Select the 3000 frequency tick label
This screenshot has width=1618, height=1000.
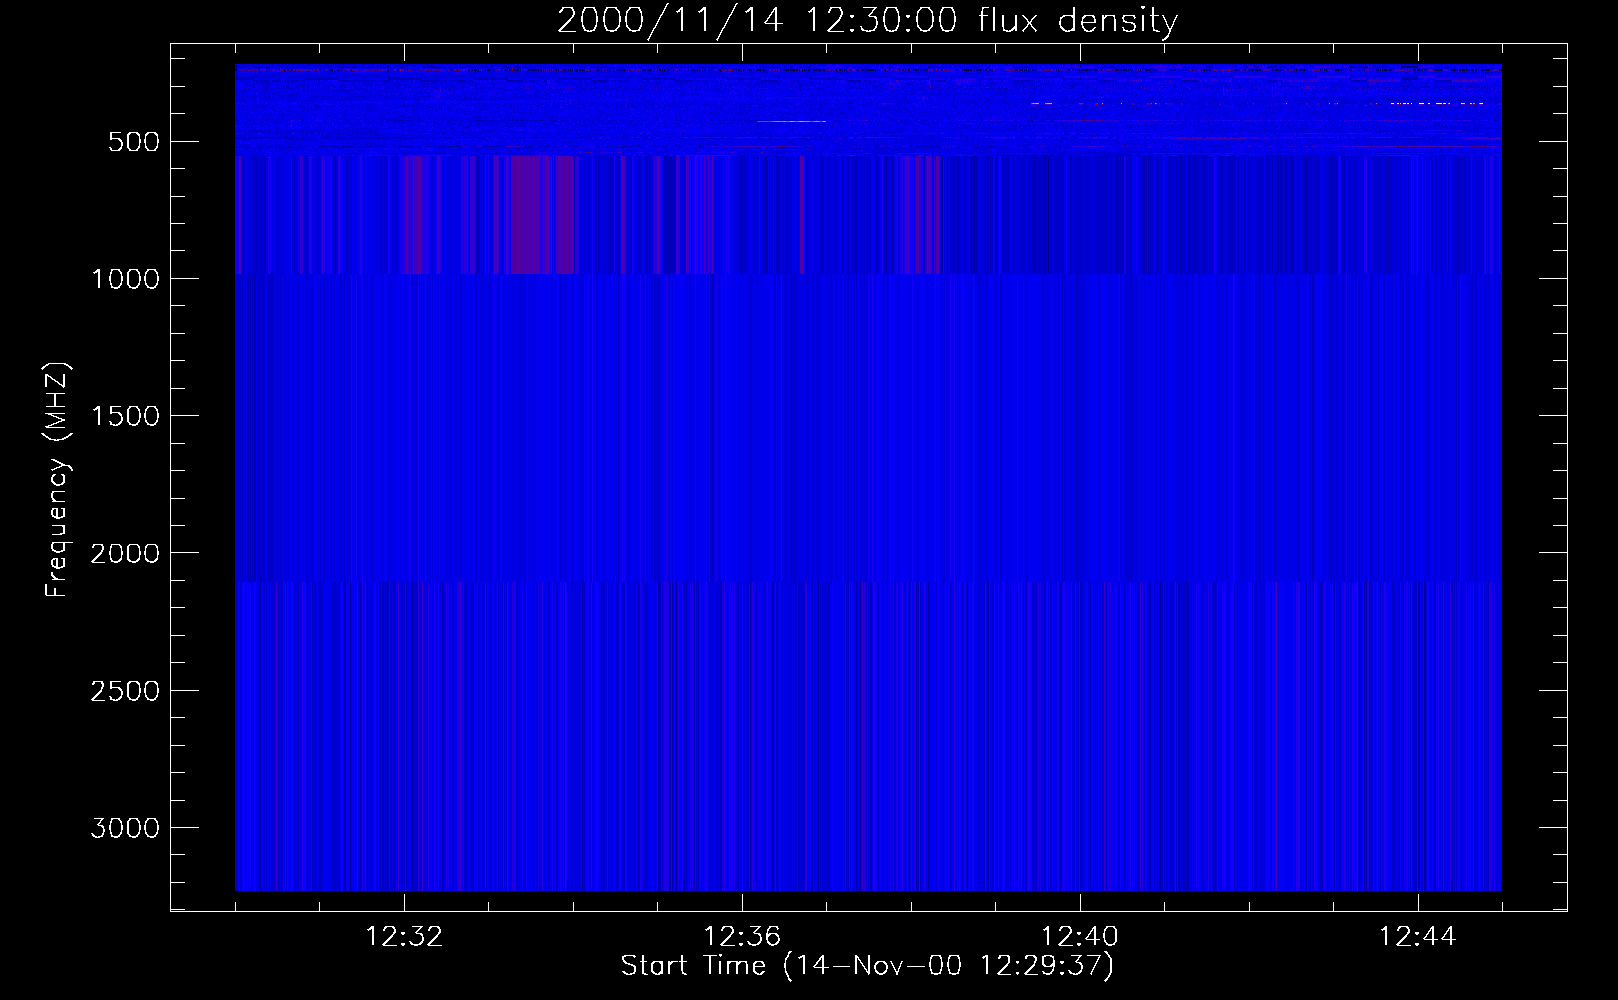(x=125, y=828)
